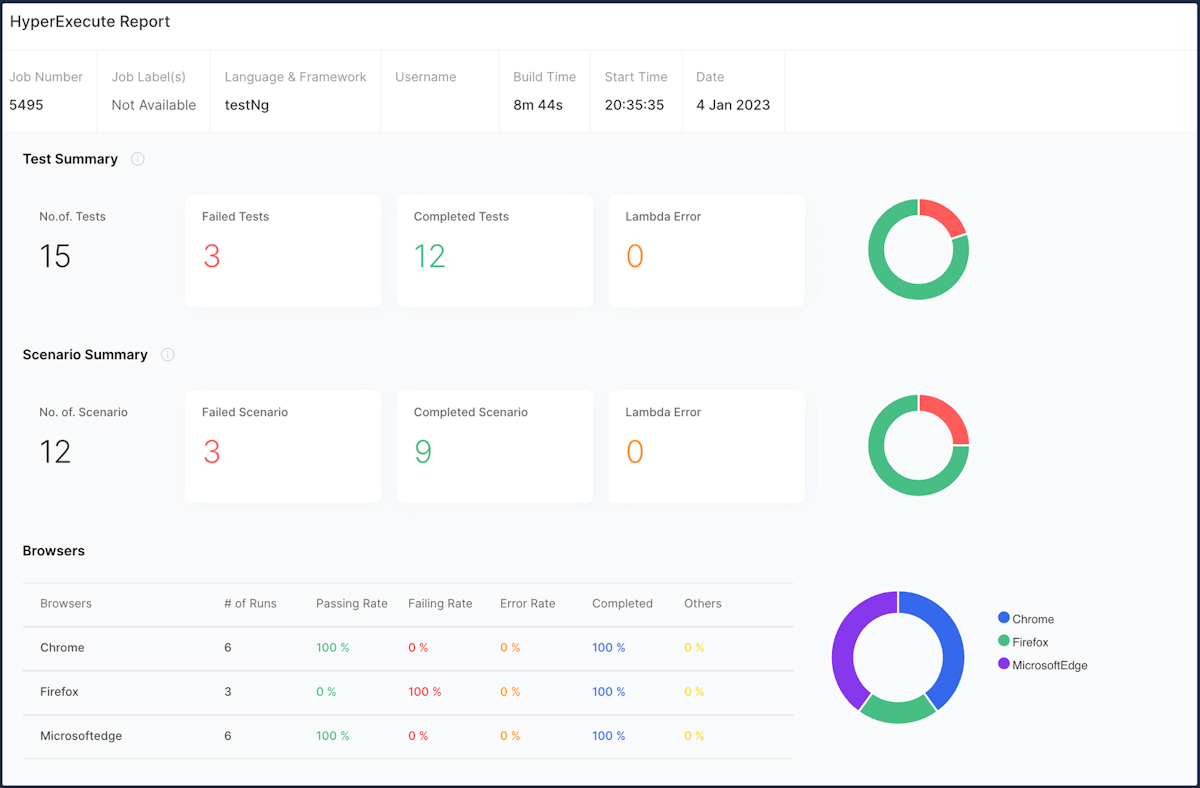Select the Scenario Summary donut chart
Image resolution: width=1200 pixels, height=788 pixels.
(x=918, y=444)
